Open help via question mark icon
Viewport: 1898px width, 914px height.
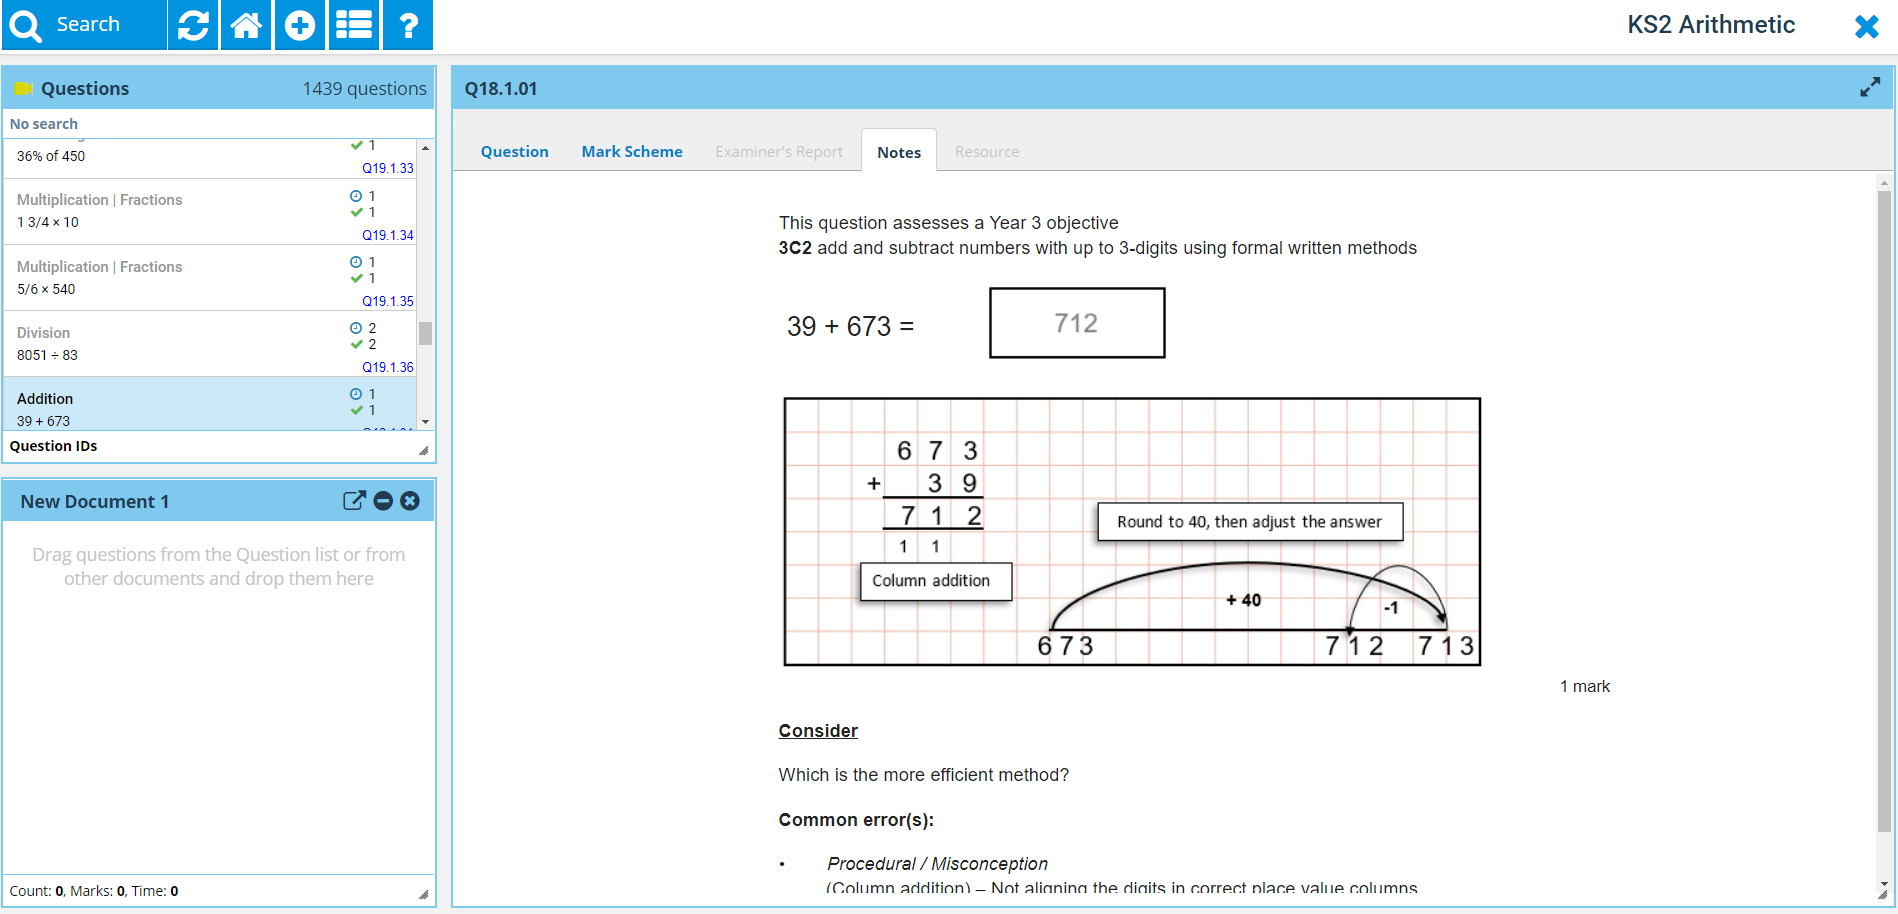pyautogui.click(x=408, y=25)
